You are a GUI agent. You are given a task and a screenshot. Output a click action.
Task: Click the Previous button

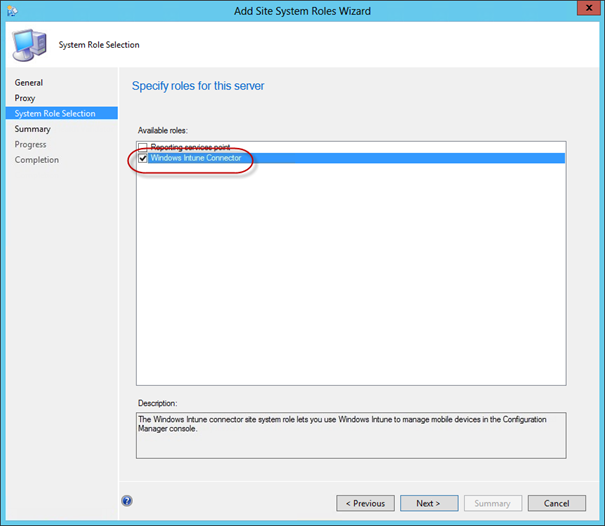(x=365, y=503)
